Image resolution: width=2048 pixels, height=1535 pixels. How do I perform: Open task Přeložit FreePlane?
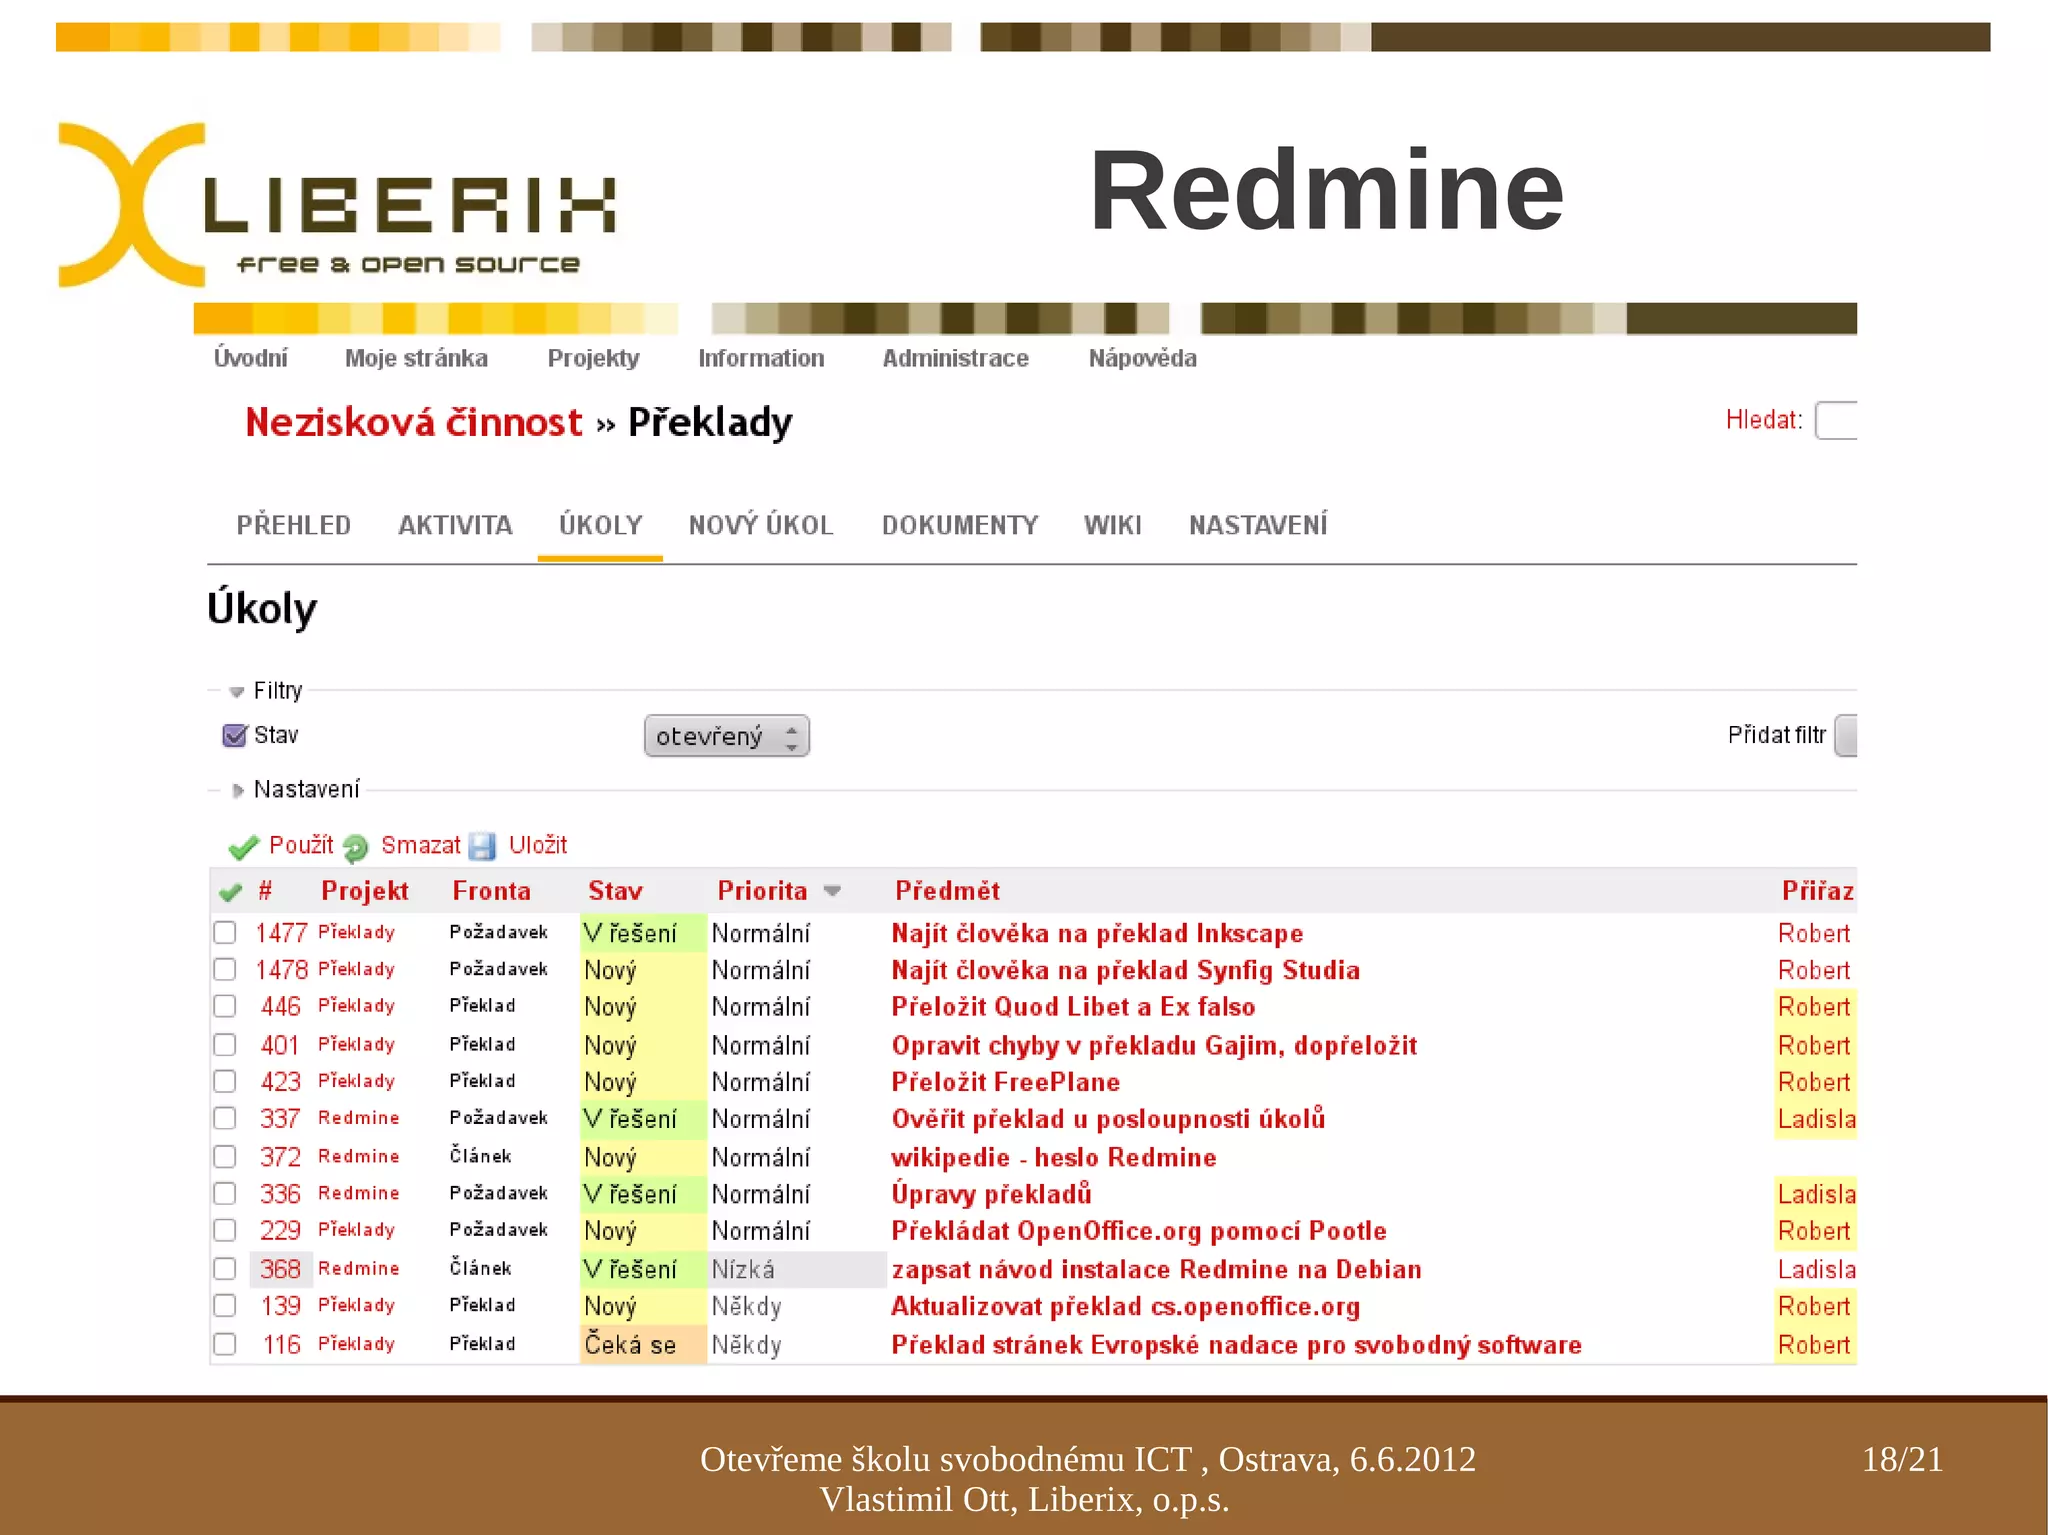tap(1005, 1082)
